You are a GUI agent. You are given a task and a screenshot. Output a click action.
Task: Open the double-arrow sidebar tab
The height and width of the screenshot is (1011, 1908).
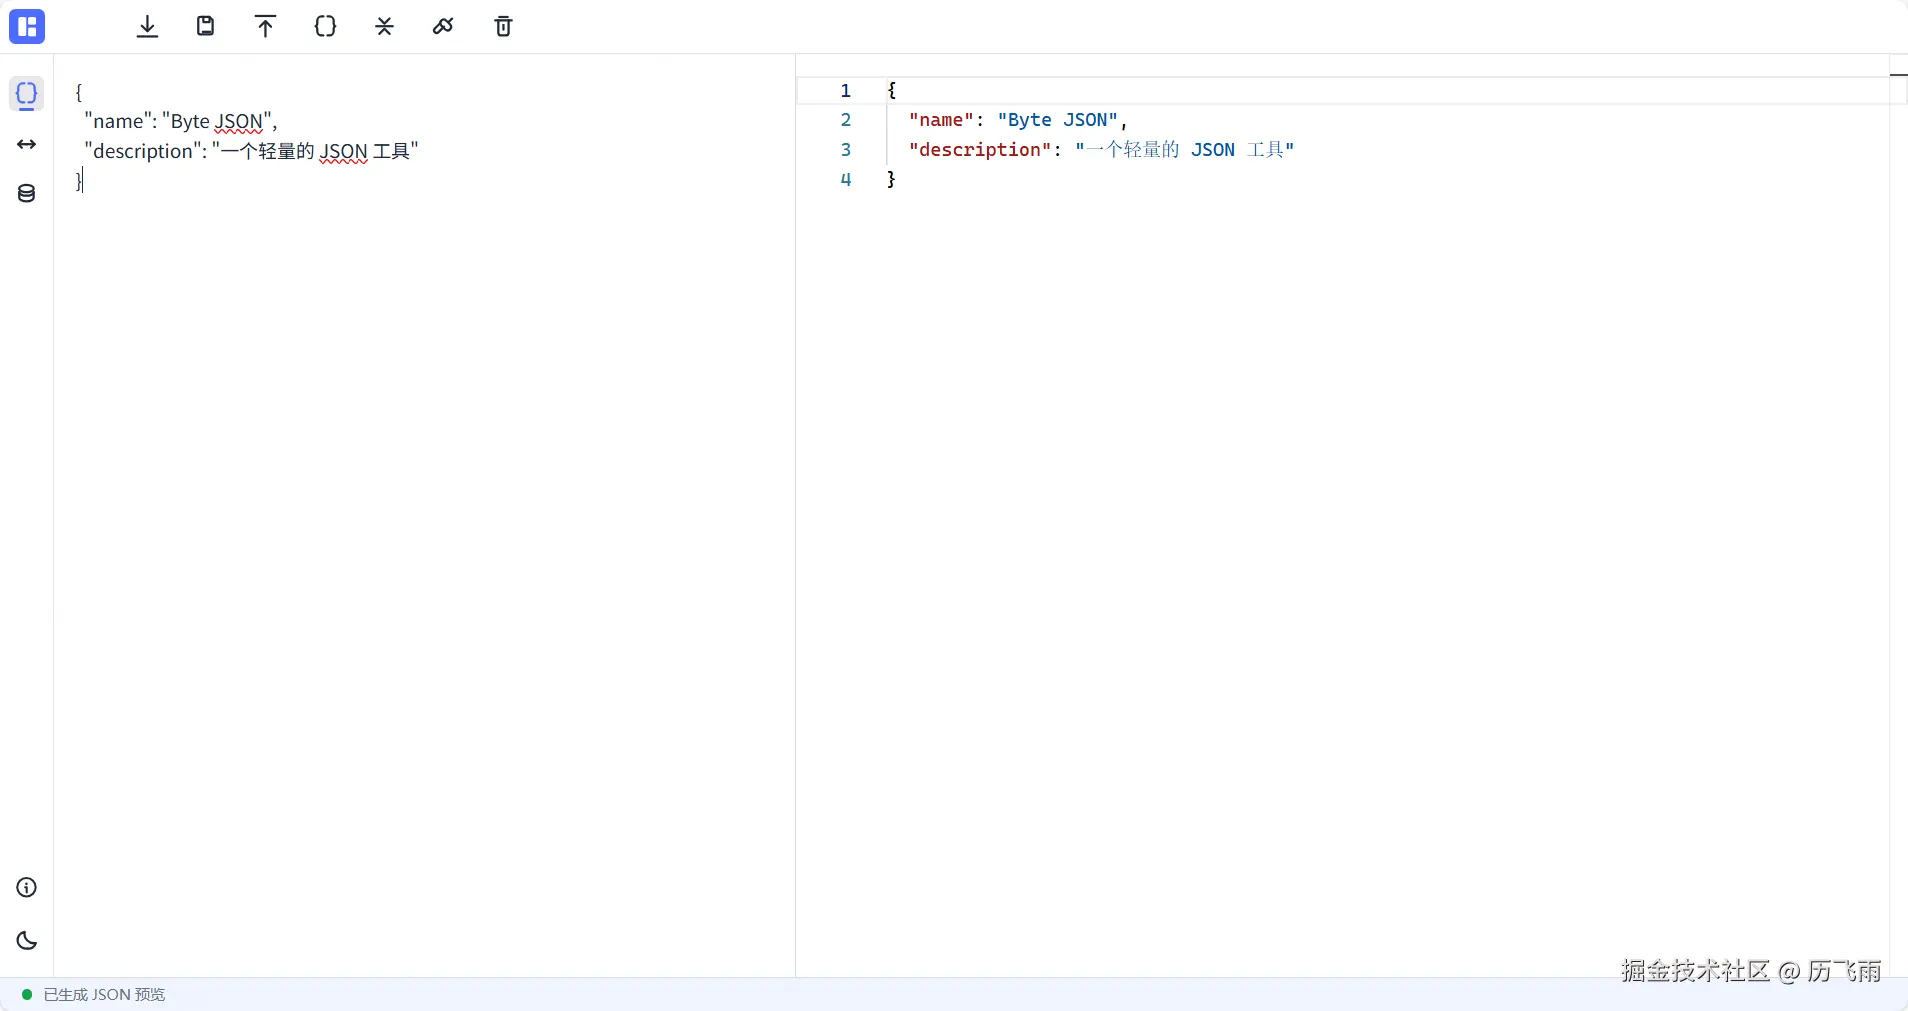27,145
